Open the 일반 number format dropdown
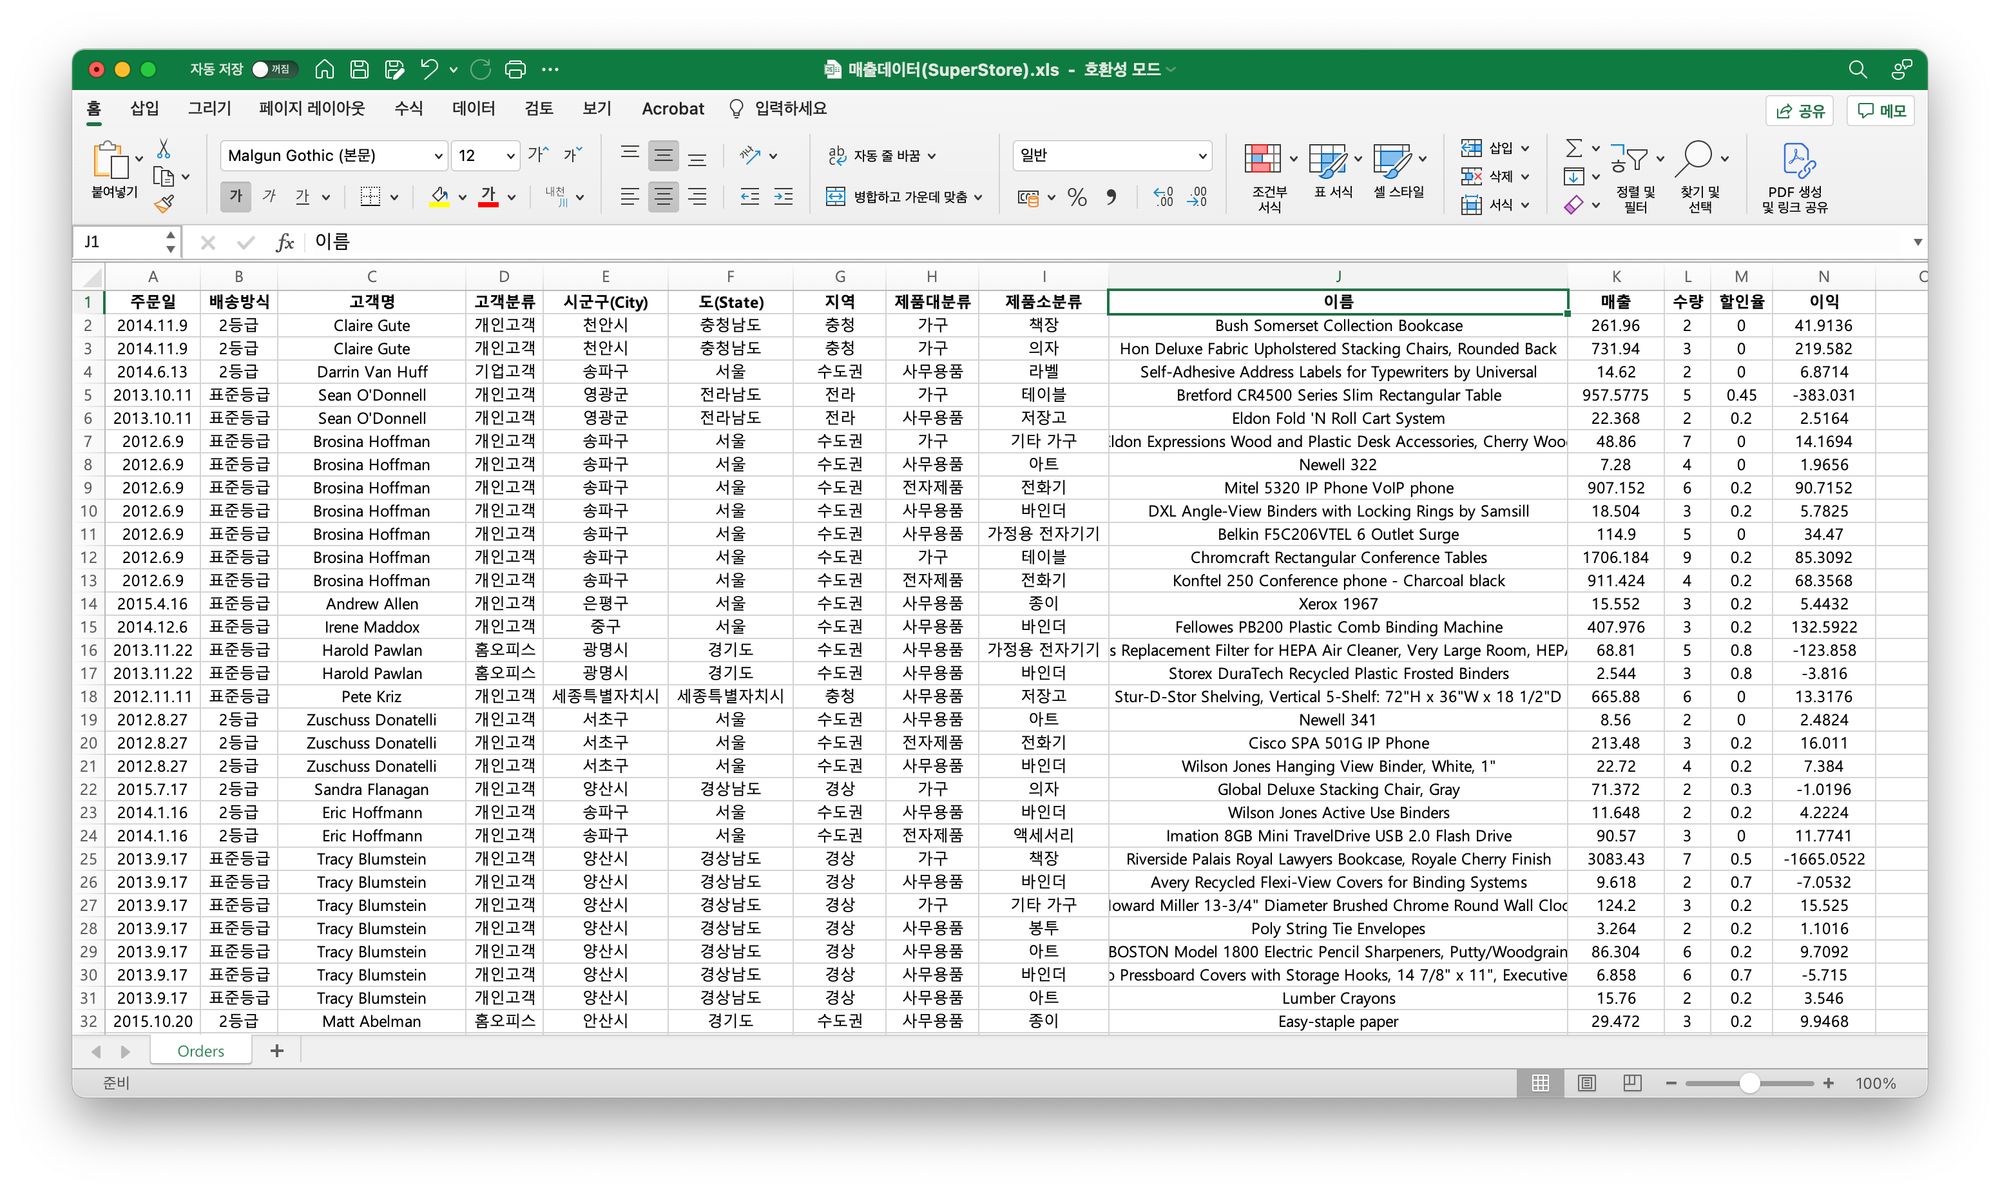This screenshot has height=1193, width=2000. pyautogui.click(x=1202, y=156)
